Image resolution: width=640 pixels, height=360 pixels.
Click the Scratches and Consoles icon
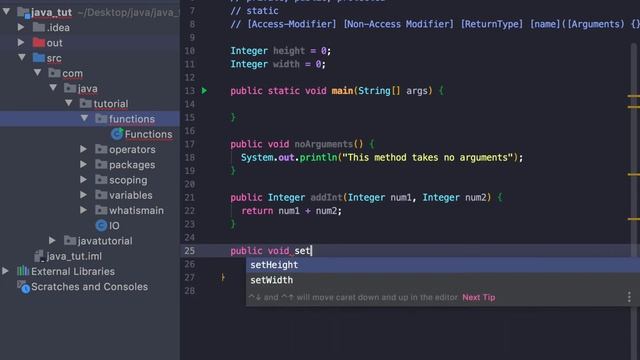point(23,287)
